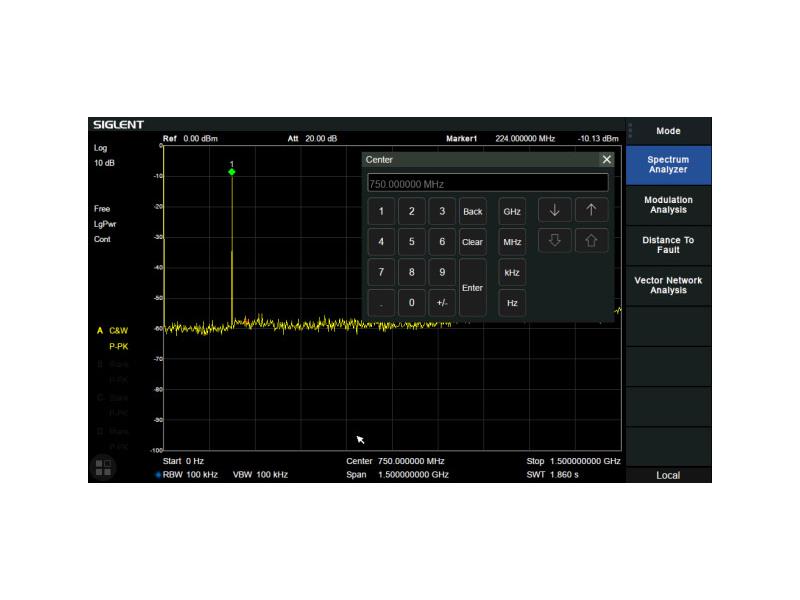Click the Cont sweep label
800x600 pixels.
click(102, 239)
